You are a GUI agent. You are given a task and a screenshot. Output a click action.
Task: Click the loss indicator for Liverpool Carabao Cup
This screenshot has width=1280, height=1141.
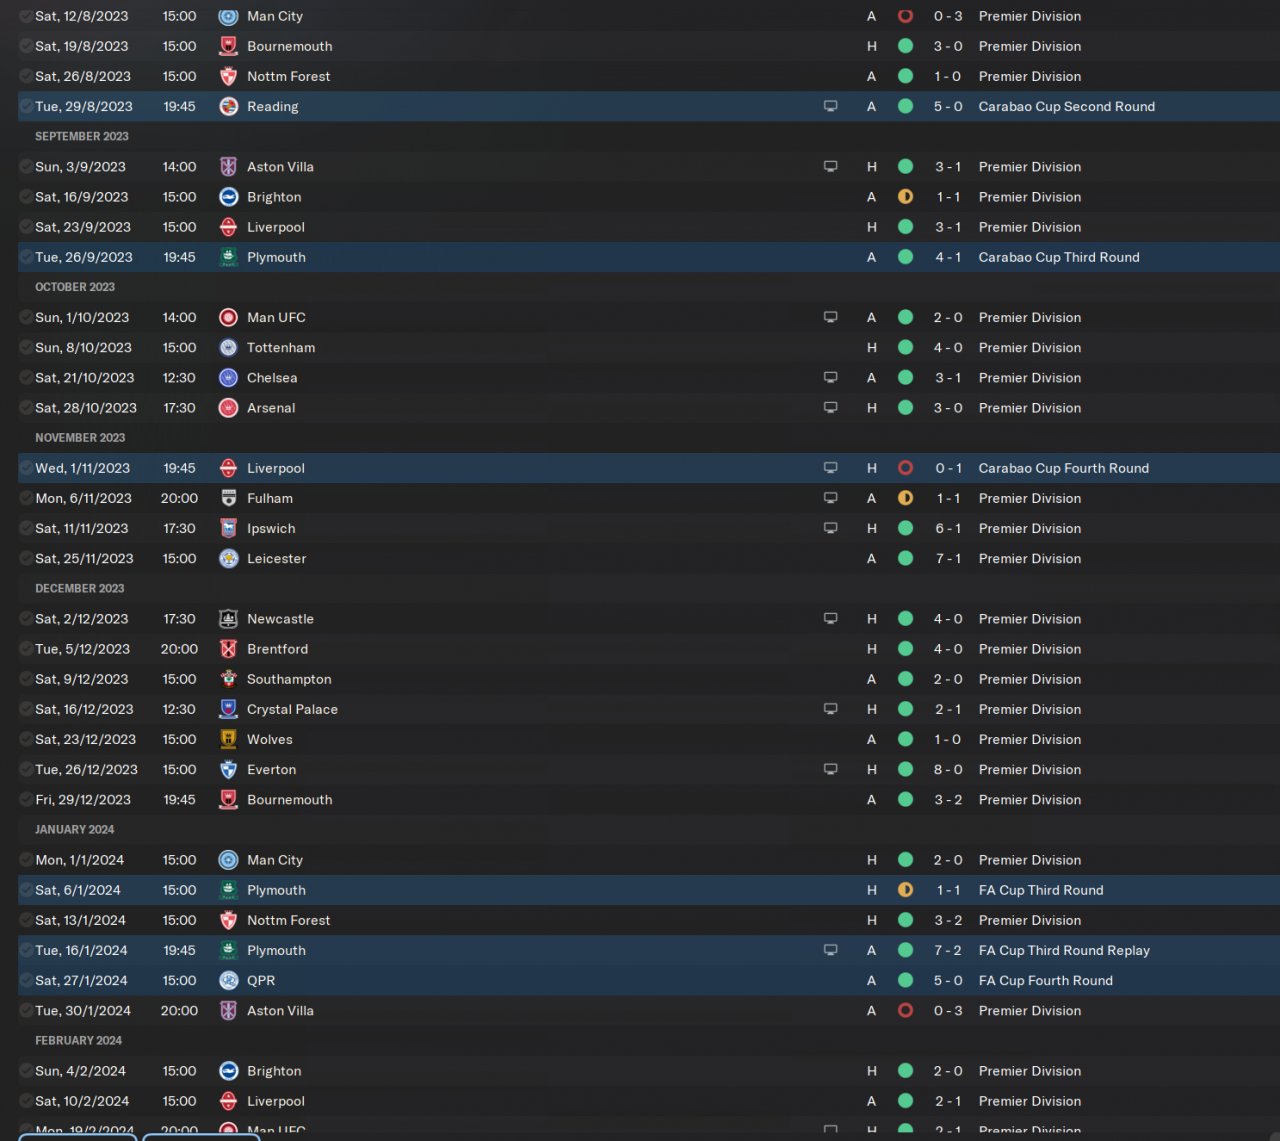pyautogui.click(x=905, y=468)
